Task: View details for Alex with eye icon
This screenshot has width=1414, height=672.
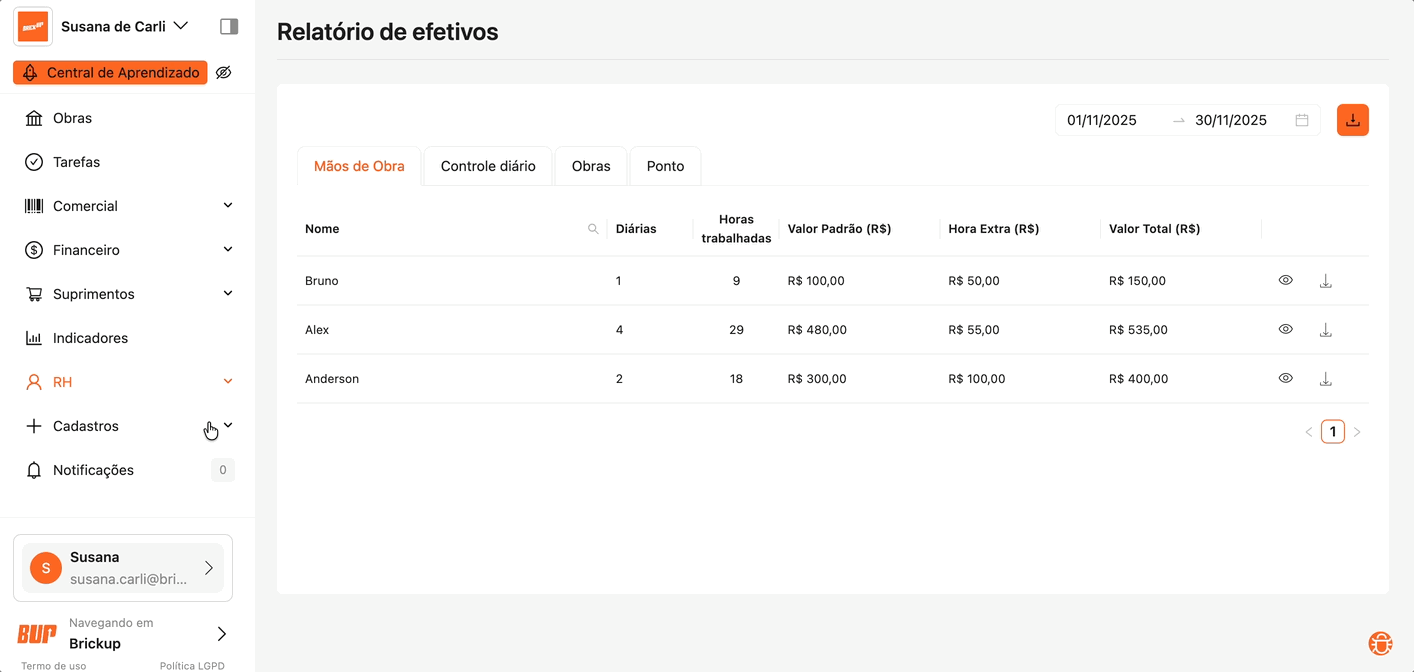Action: 1286,329
